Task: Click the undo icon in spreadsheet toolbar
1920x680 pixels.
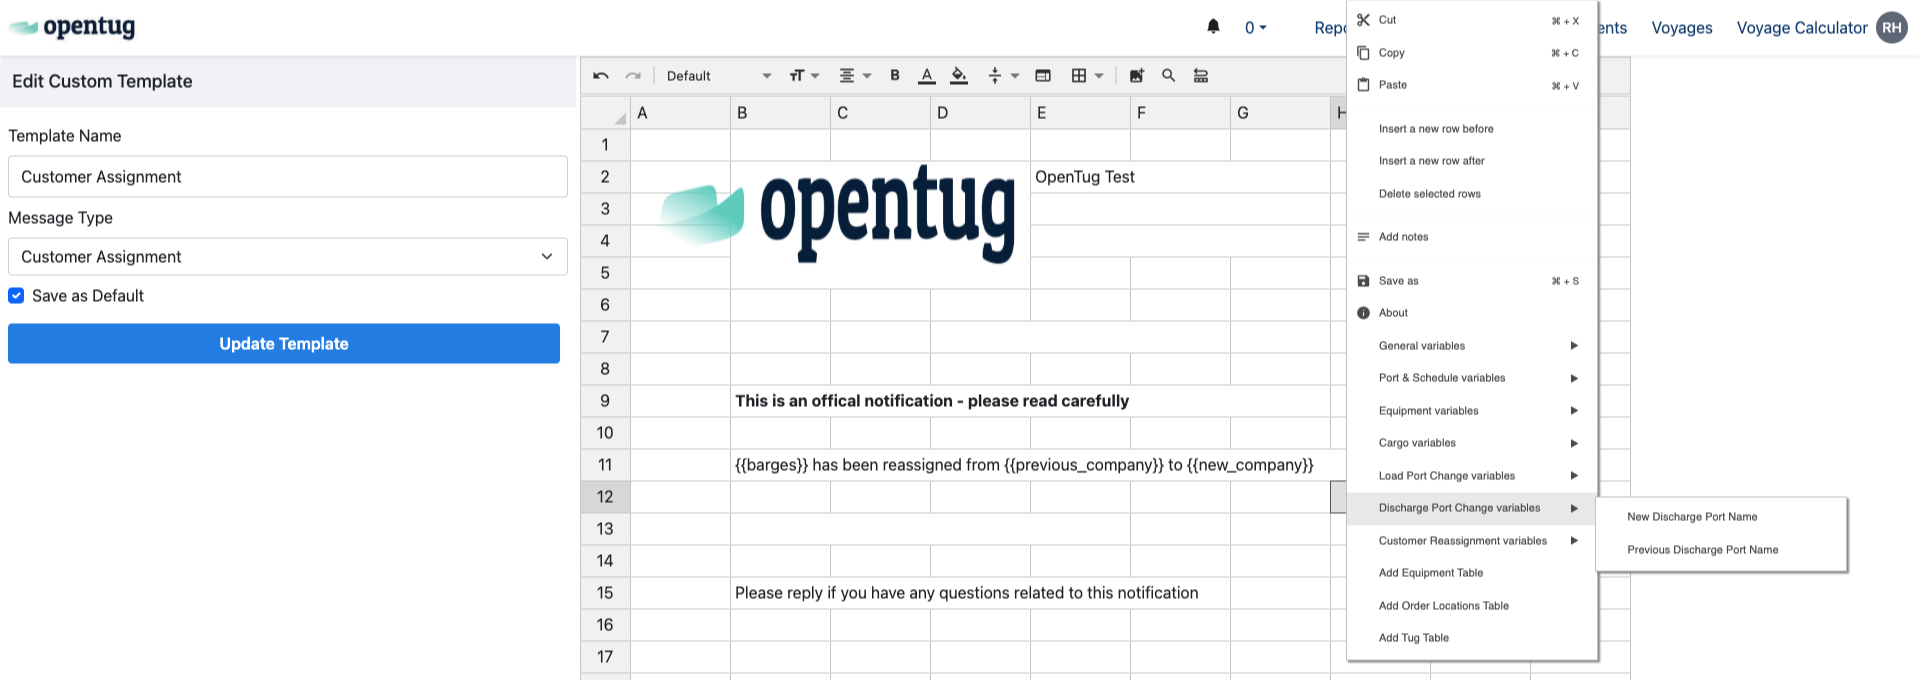Action: coord(601,76)
